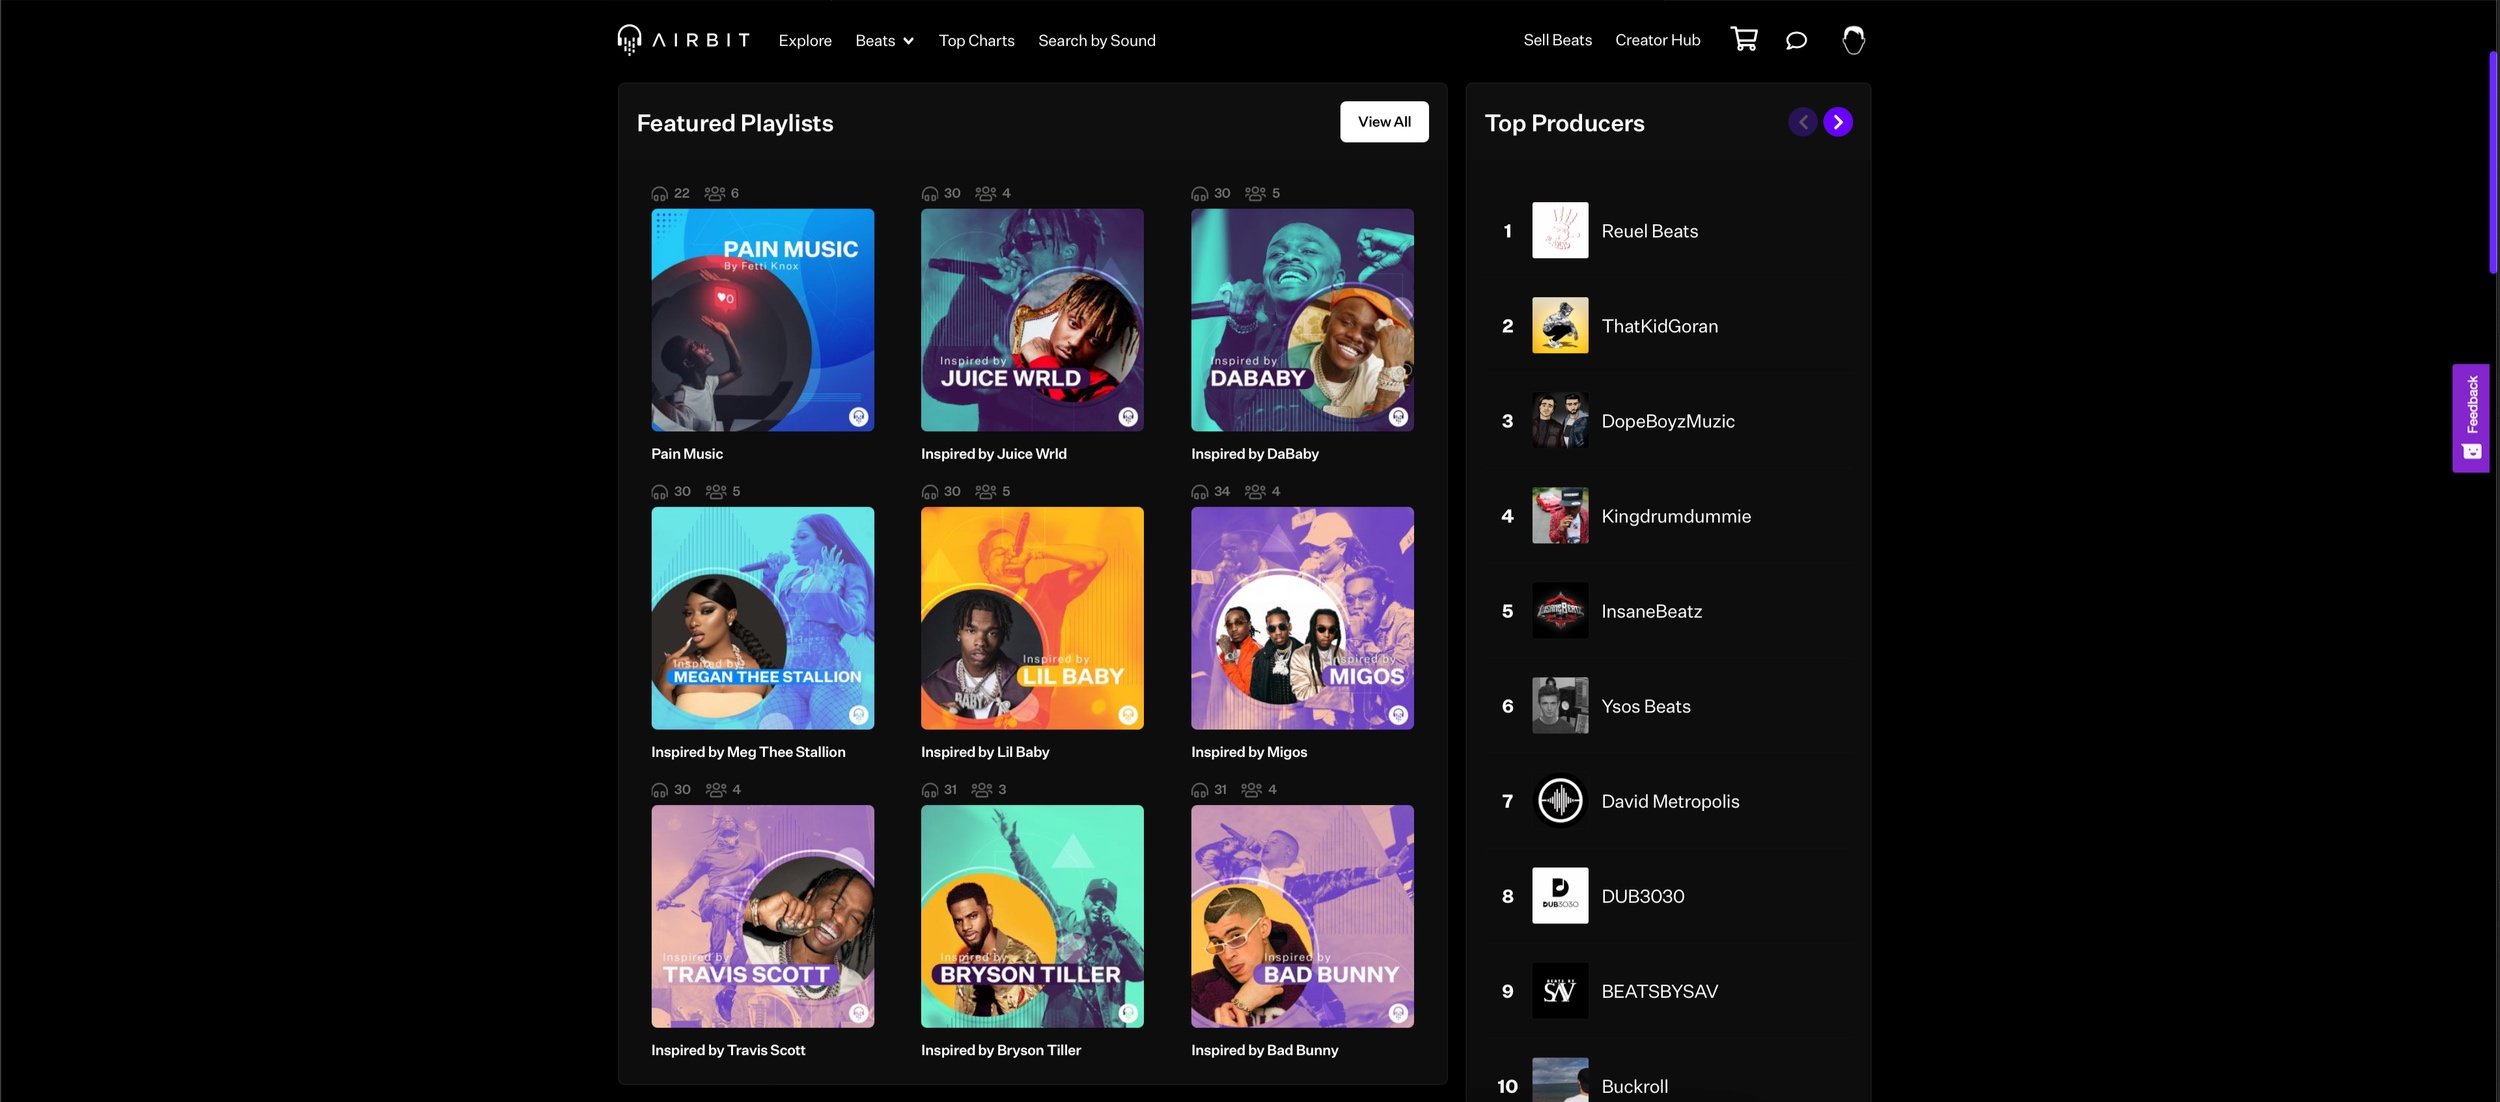Open David Metropolis waveform avatar
The image size is (2500, 1102).
[x=1560, y=800]
